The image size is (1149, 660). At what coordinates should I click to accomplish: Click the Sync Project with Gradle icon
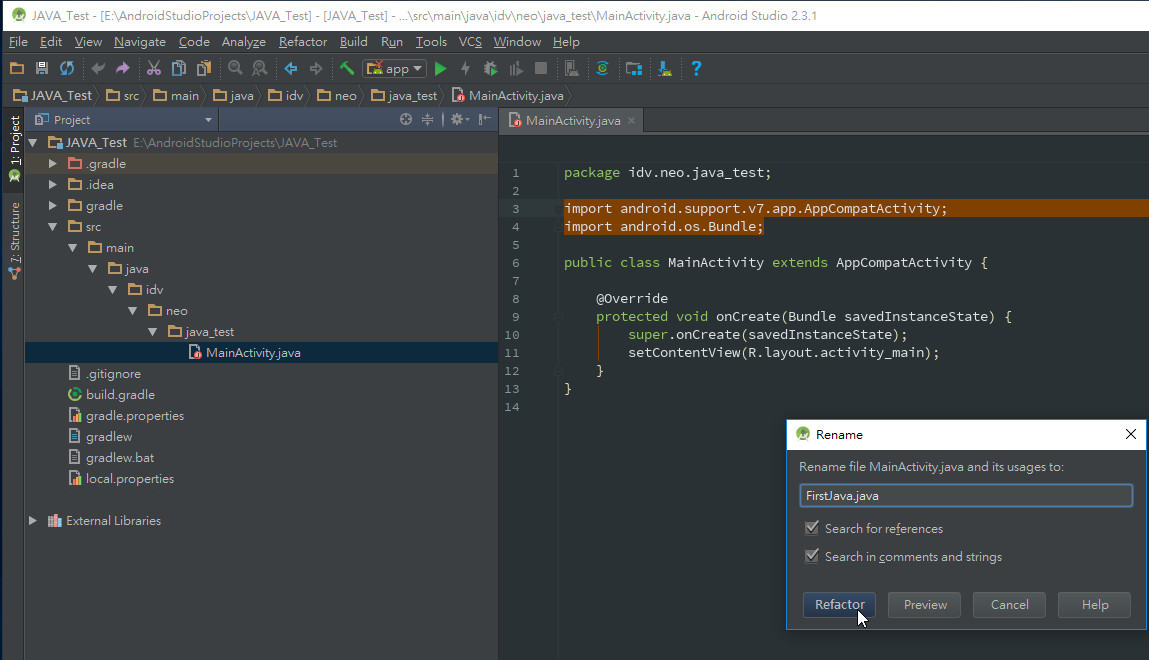point(602,69)
